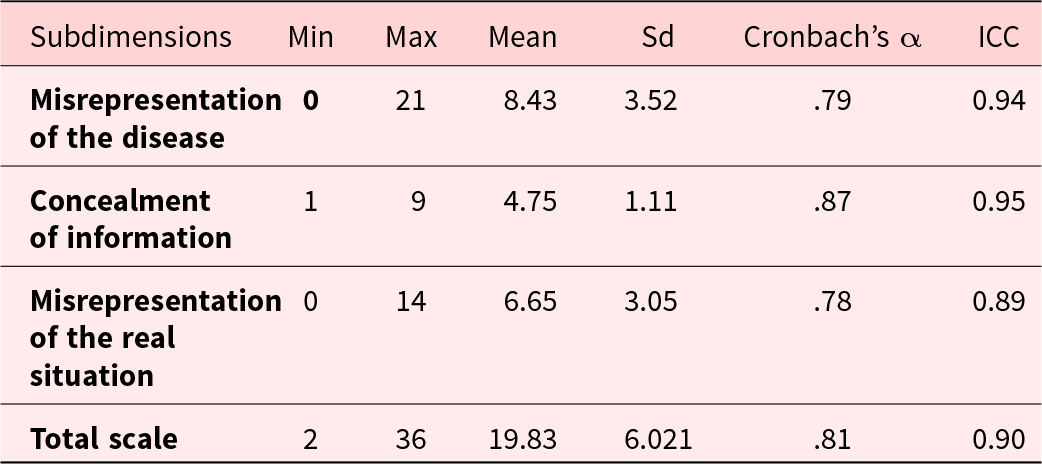Click the ICC column header

(998, 38)
